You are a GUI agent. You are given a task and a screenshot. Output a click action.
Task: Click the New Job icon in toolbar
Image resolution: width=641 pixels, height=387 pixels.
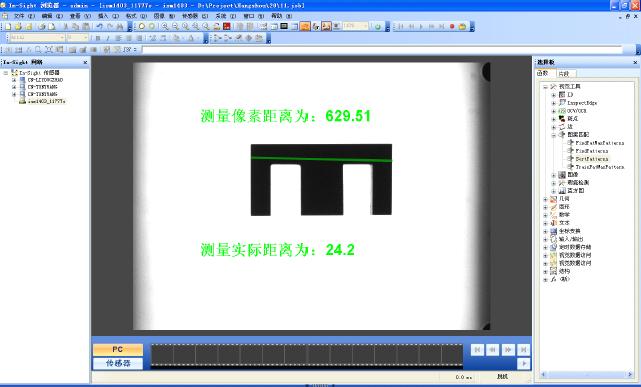[8, 27]
